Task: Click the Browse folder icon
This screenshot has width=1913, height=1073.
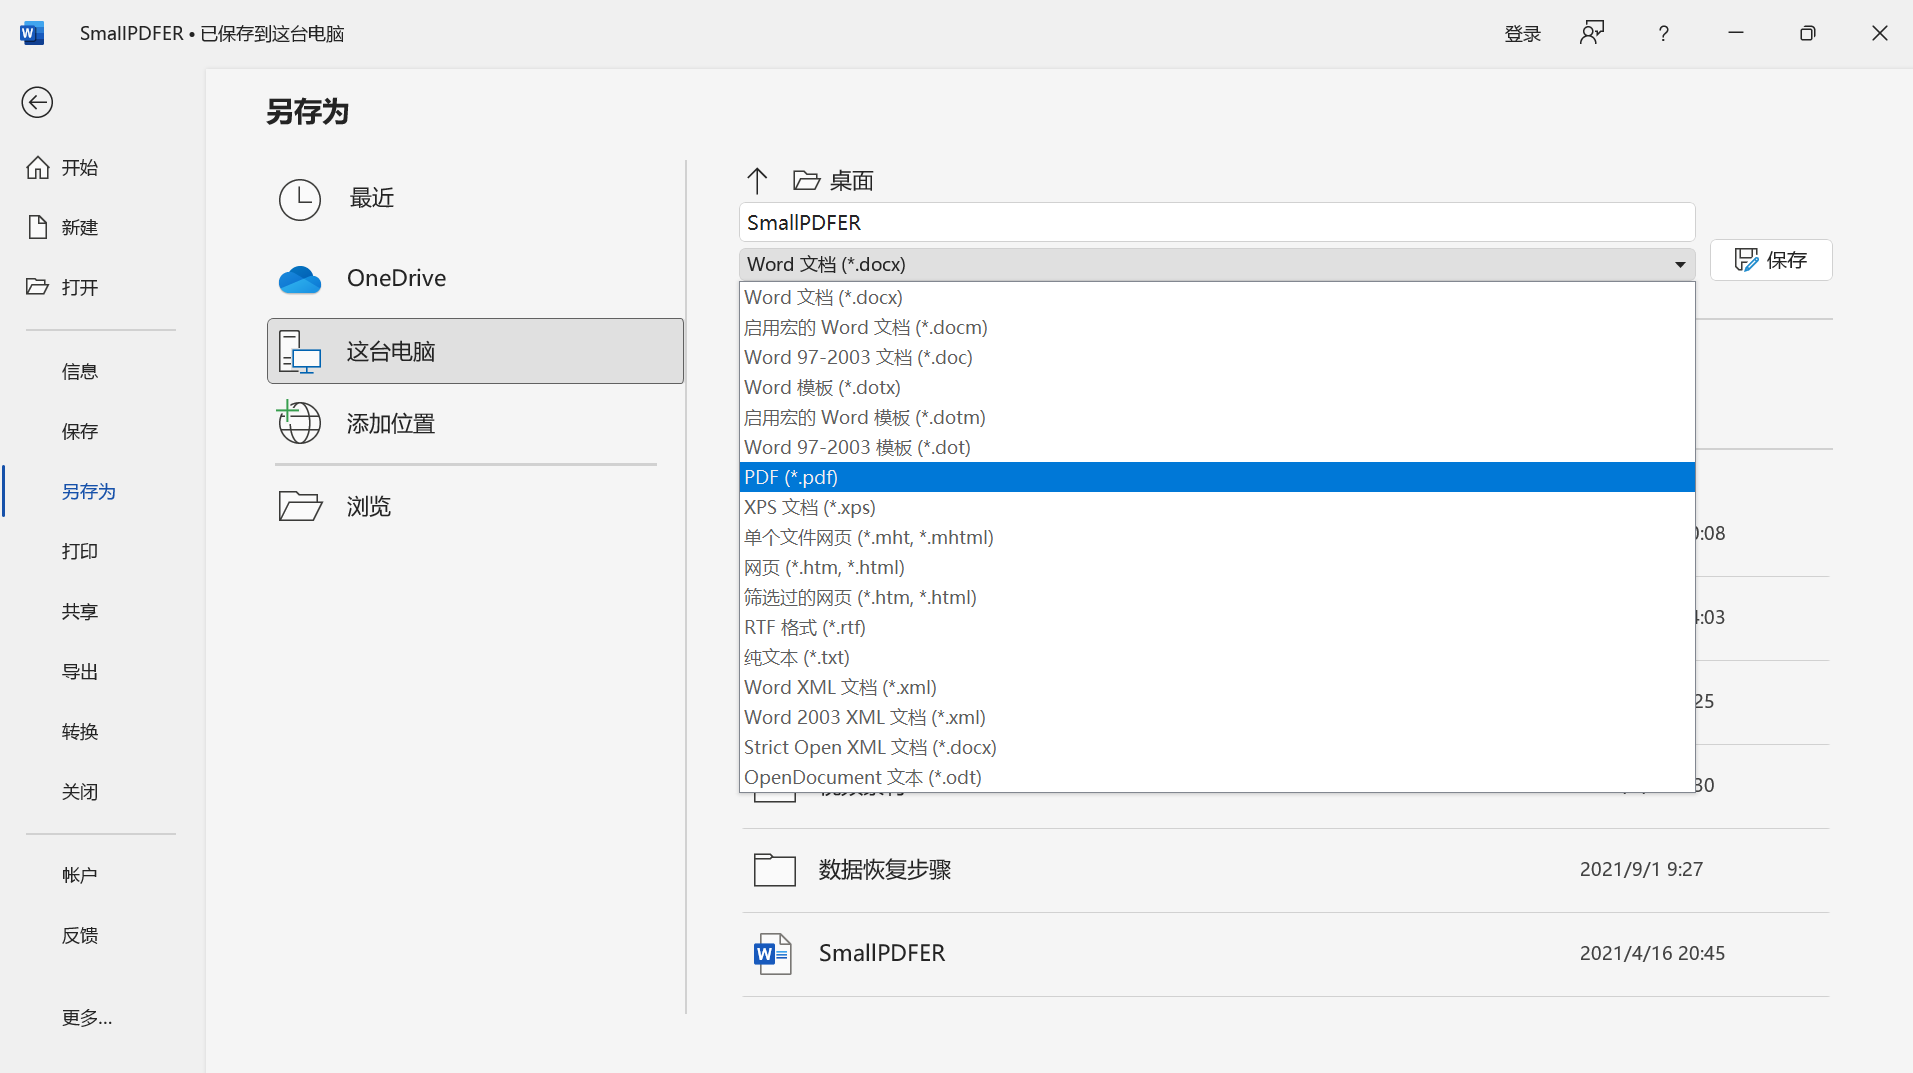Action: click(x=299, y=506)
